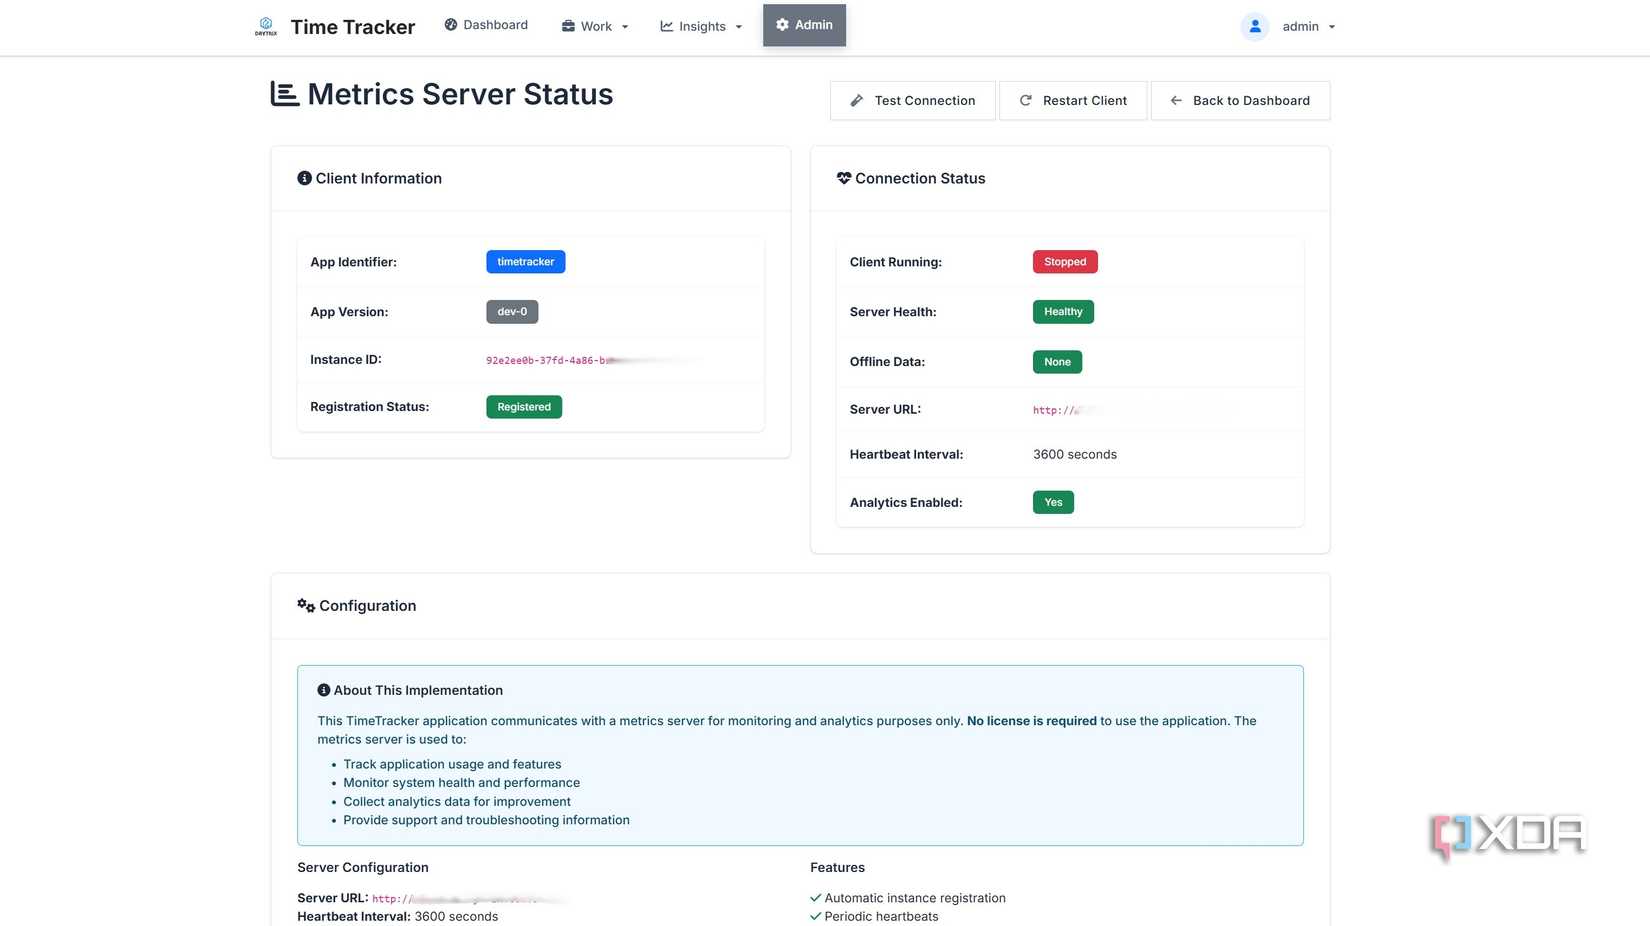Click the Time Tracker brand title
The image size is (1650, 926).
click(352, 27)
